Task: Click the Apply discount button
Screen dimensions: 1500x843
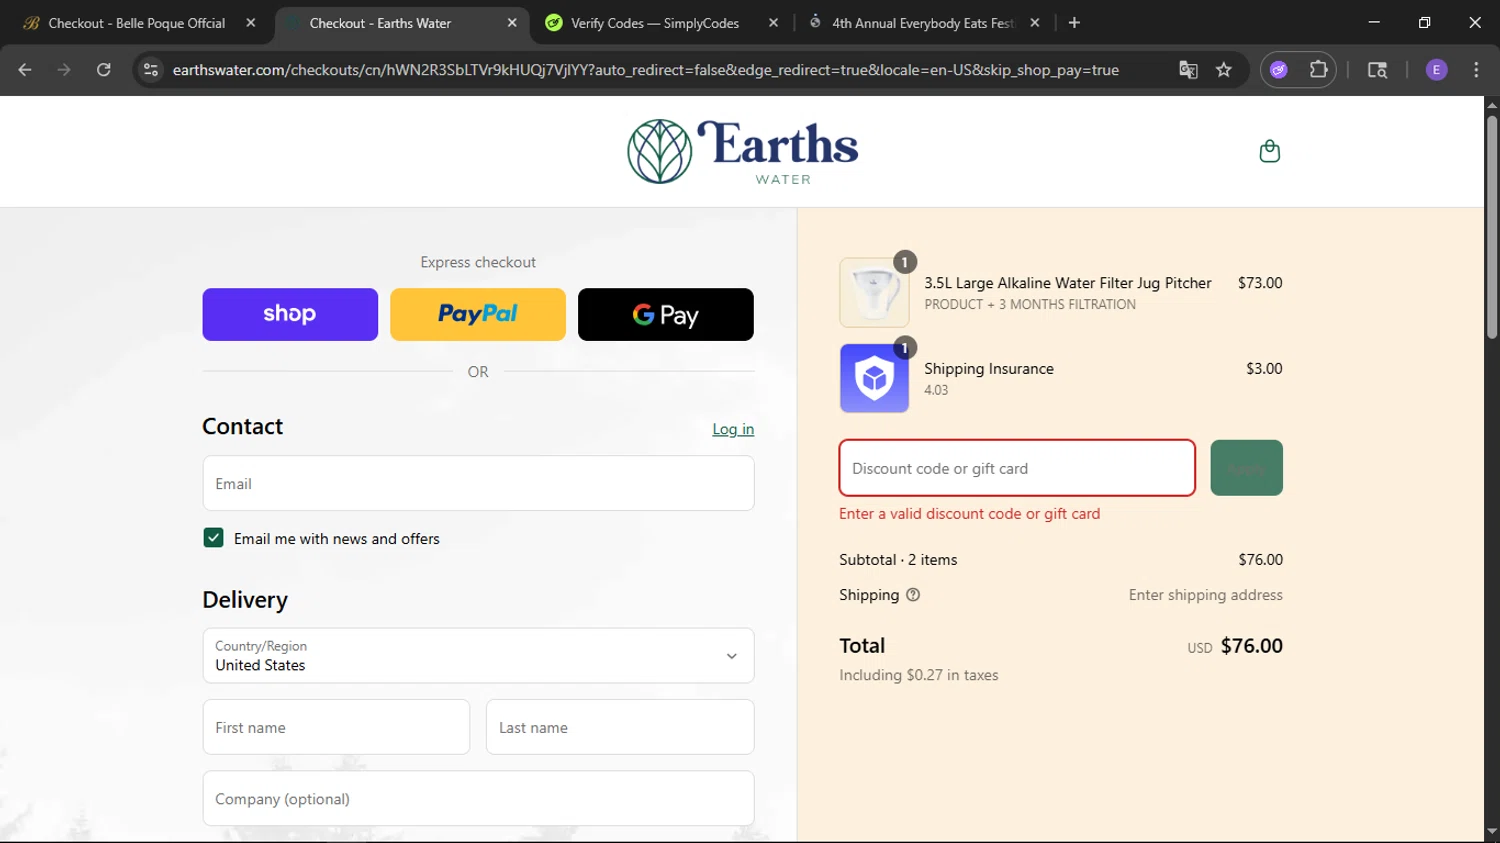Action: point(1246,468)
